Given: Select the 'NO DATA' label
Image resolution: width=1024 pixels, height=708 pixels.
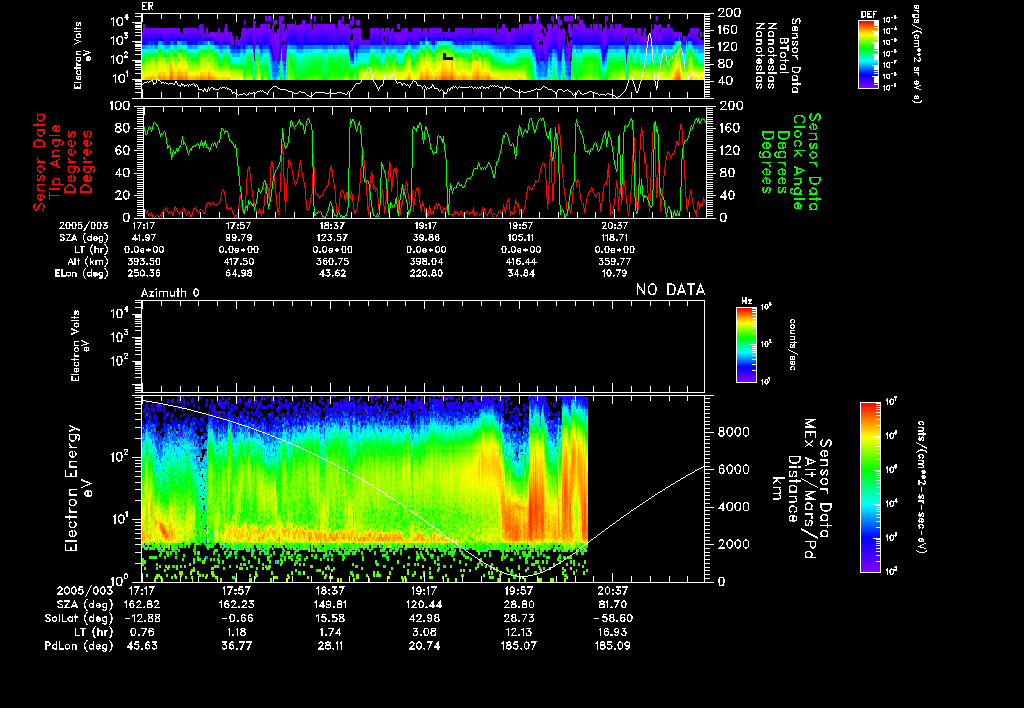Looking at the screenshot, I should point(670,289).
